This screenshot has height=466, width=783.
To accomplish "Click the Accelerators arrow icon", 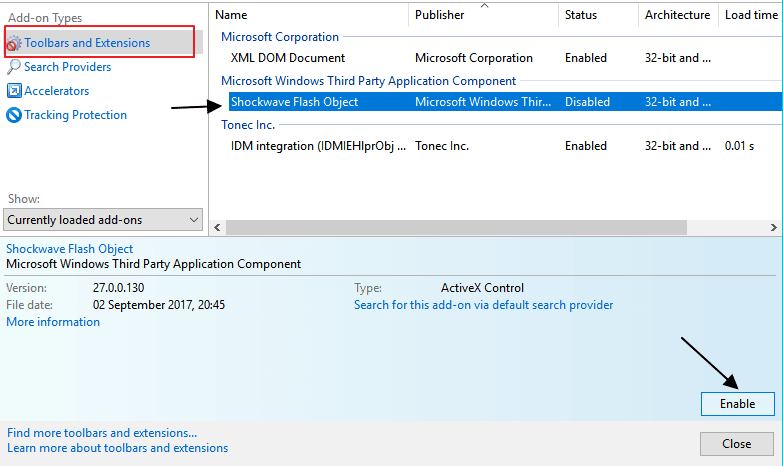I will 14,91.
